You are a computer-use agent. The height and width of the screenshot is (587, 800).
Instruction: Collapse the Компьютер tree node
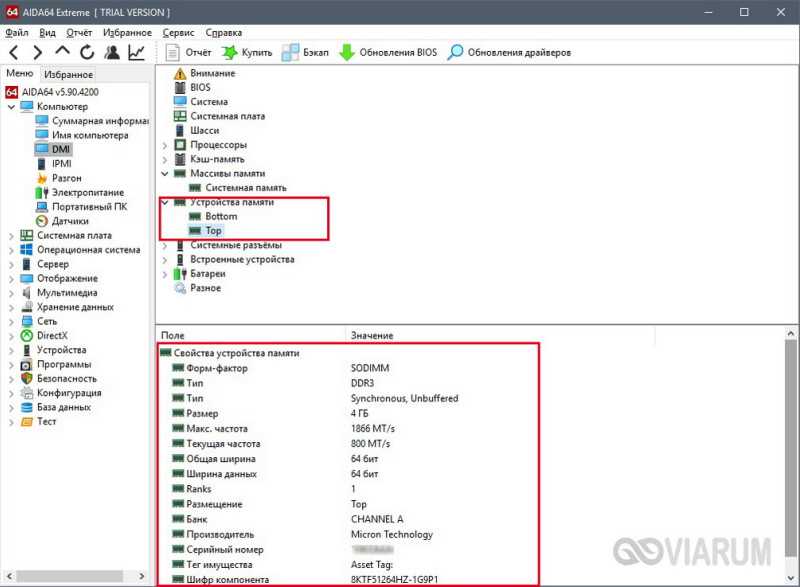11,107
